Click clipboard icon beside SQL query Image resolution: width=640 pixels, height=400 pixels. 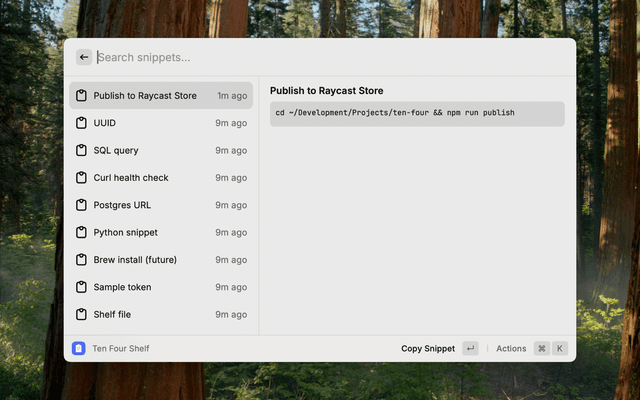[81, 150]
